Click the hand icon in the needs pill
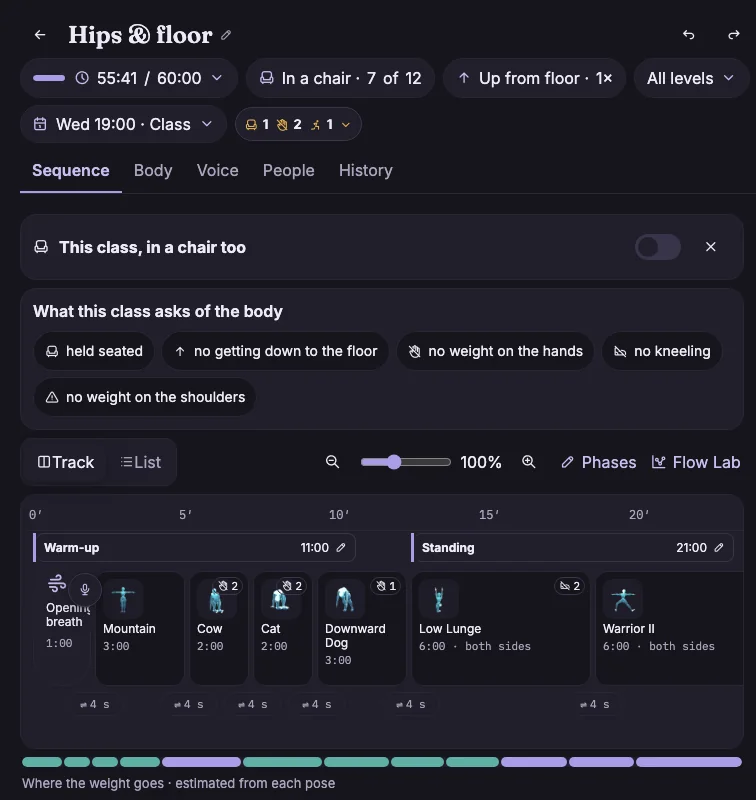 point(282,124)
